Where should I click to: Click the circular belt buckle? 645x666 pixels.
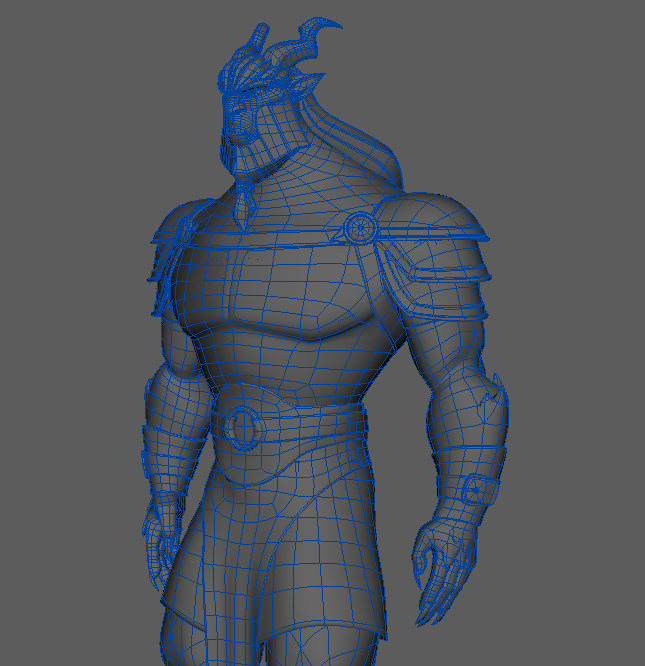242,428
